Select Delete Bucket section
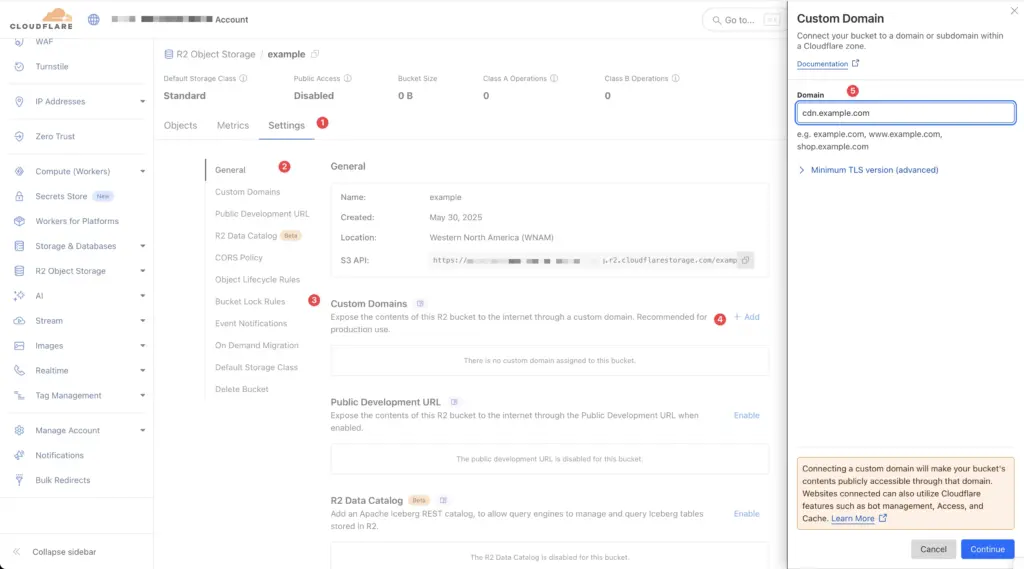The image size is (1024, 569). pyautogui.click(x=242, y=389)
